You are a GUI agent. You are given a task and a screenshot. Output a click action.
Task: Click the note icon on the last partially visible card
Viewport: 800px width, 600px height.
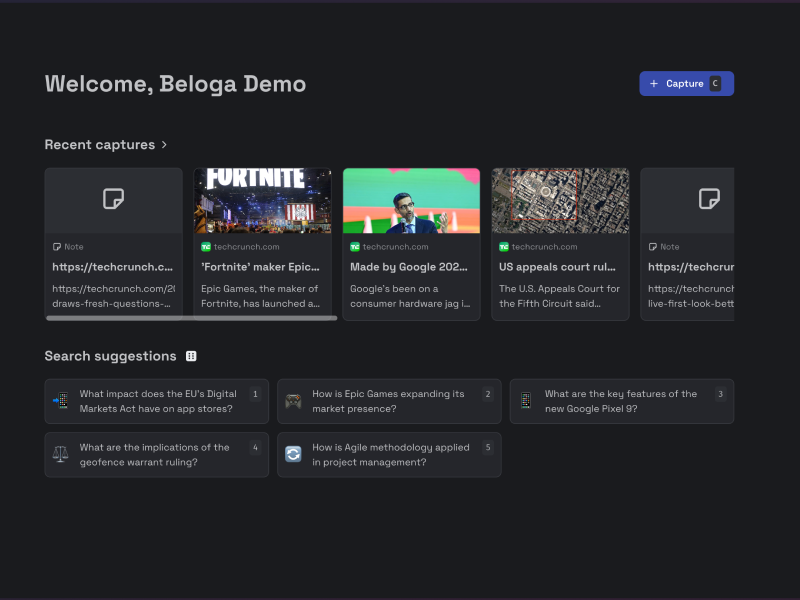709,198
